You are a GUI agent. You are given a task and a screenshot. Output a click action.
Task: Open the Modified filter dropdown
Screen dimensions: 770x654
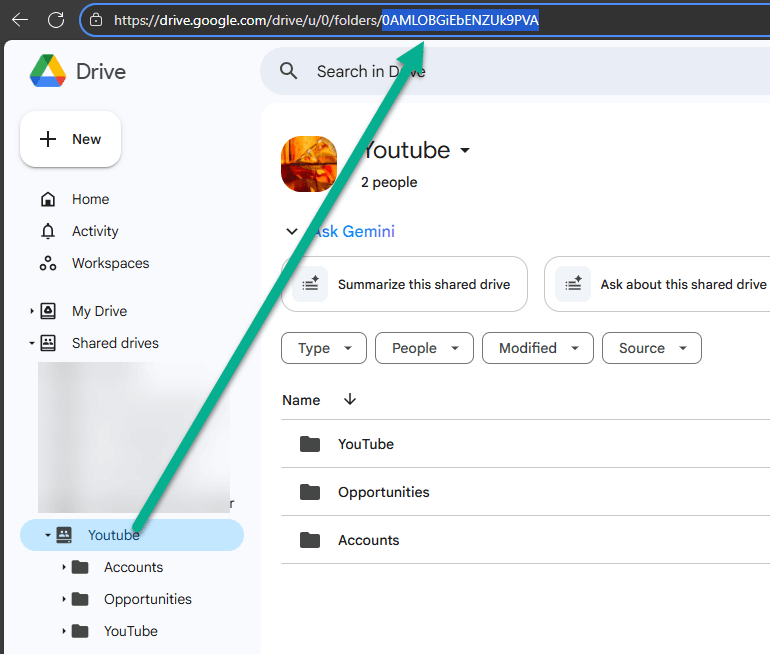(538, 348)
